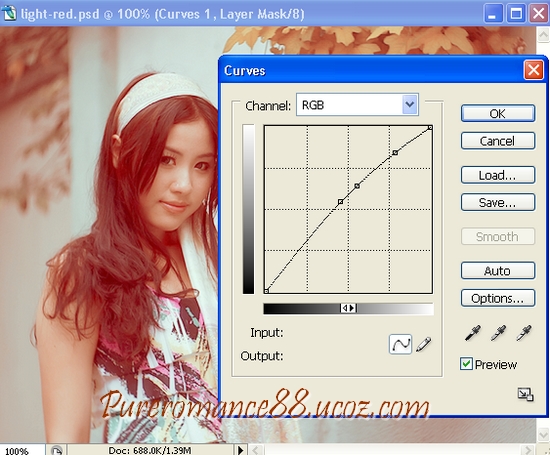This screenshot has height=455, width=550.
Task: Click the Doc: 688.0K/1.39M status text
Action: pos(149,450)
